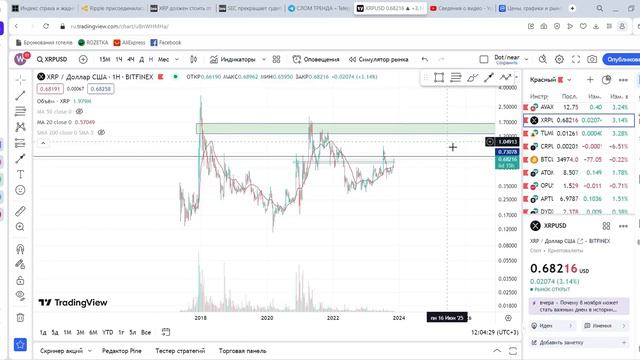
Task: Open the Fibonacci retracement tools
Action: tap(20, 111)
